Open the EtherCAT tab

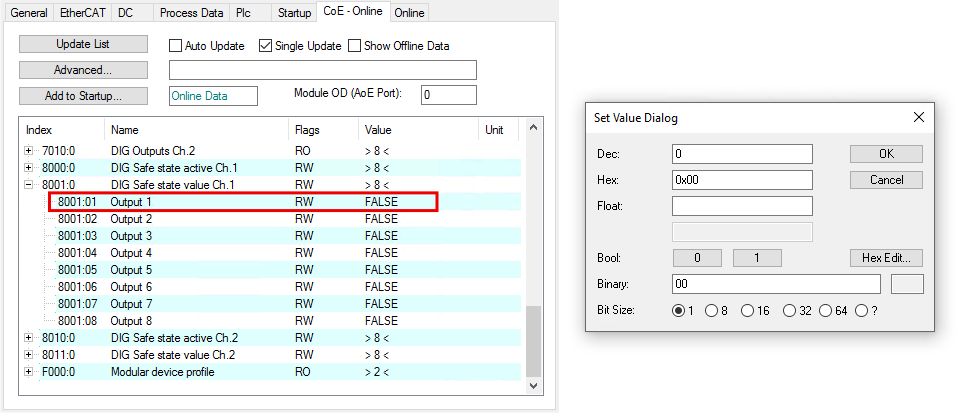[x=82, y=13]
